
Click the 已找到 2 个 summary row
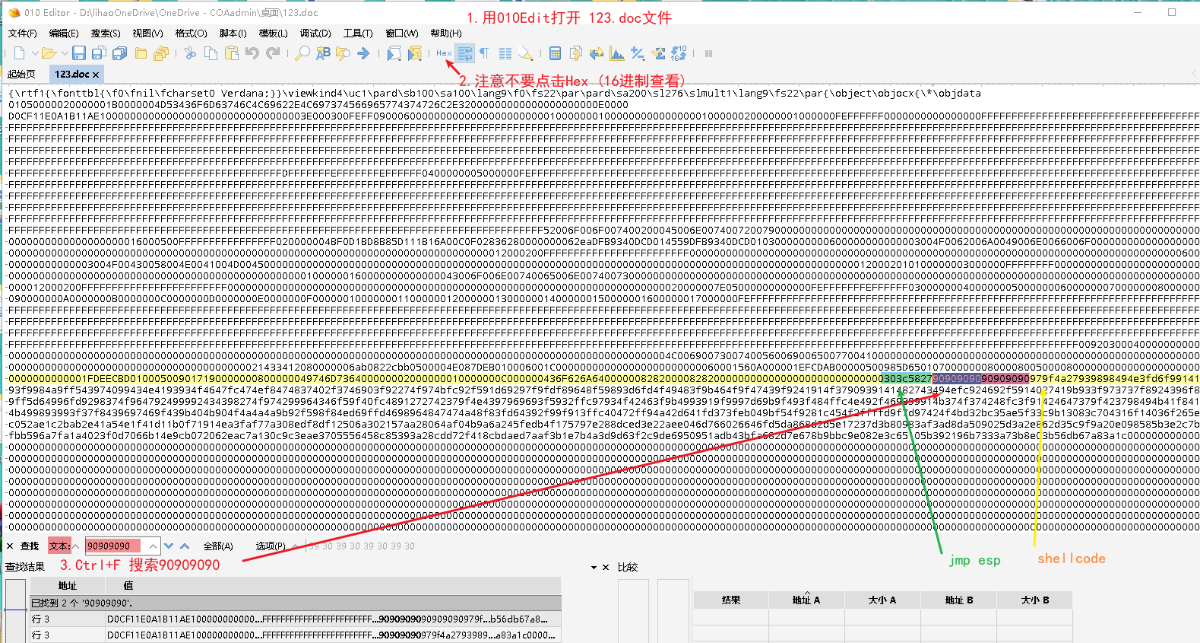pyautogui.click(x=294, y=603)
